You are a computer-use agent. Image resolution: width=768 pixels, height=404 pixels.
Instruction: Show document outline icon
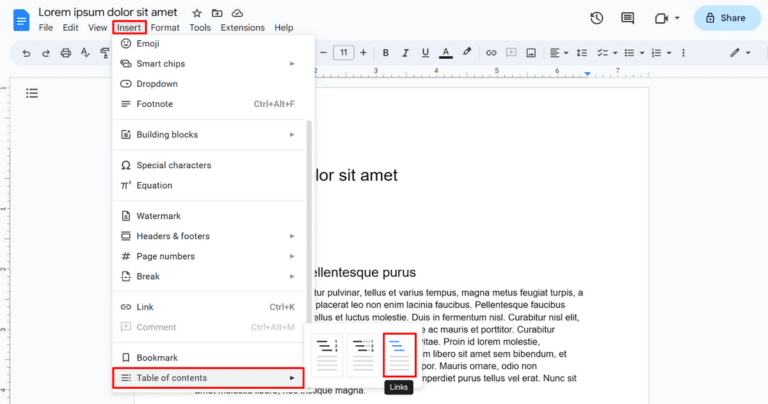point(32,93)
